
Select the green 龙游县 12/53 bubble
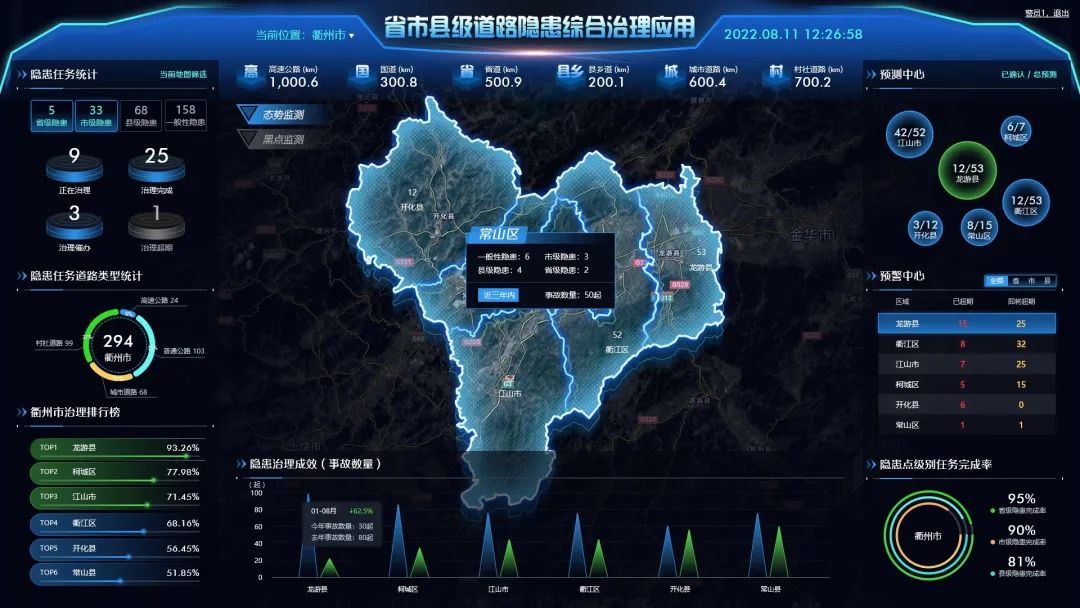coord(967,171)
